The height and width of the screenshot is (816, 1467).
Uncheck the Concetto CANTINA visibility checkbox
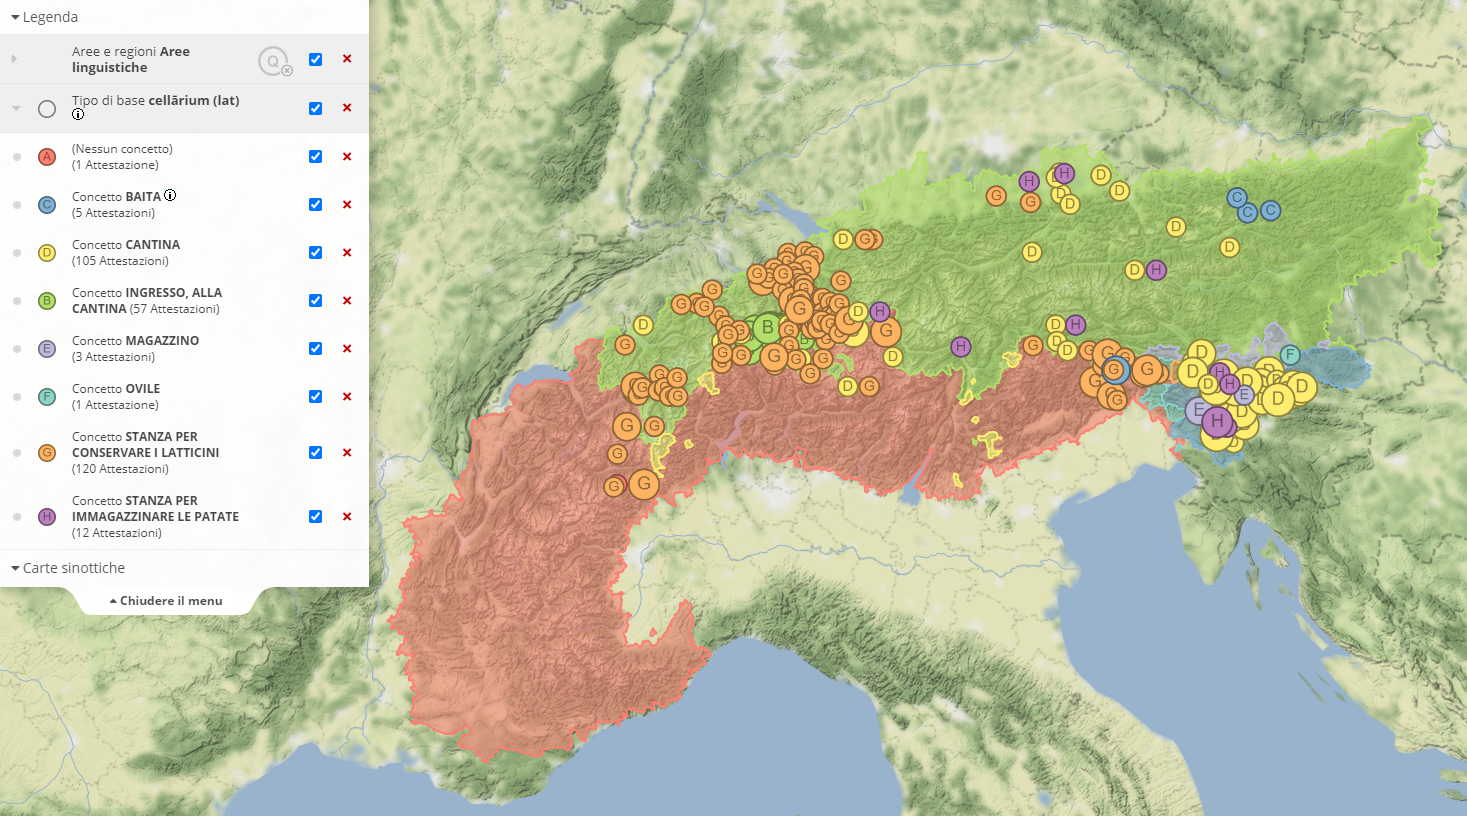click(x=315, y=253)
